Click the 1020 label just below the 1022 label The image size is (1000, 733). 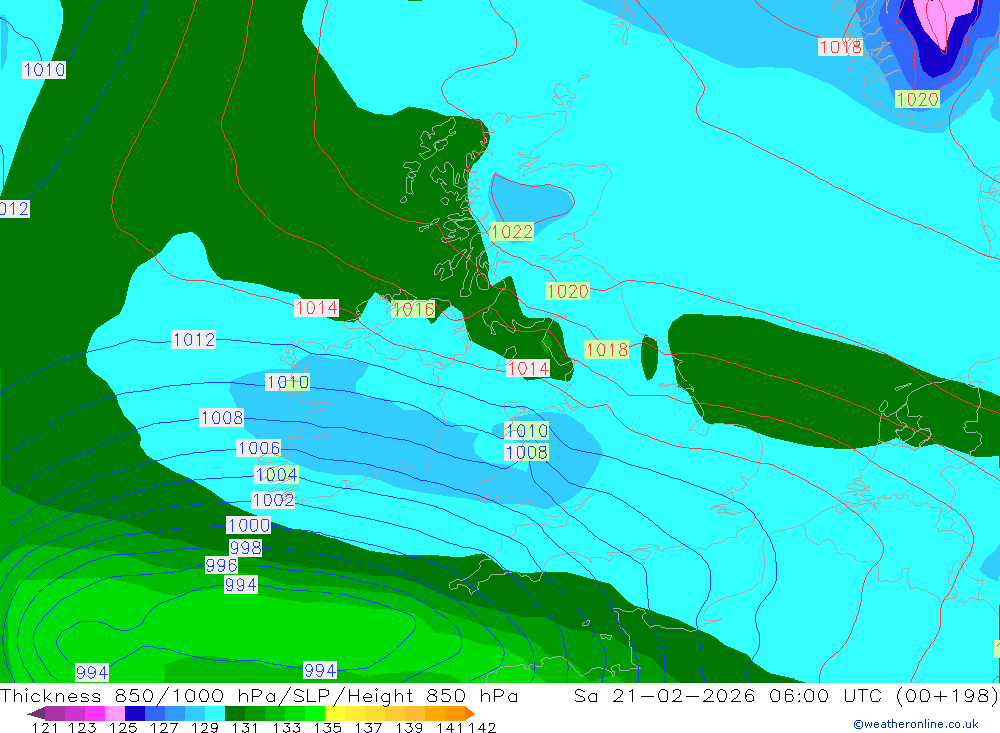pyautogui.click(x=567, y=292)
